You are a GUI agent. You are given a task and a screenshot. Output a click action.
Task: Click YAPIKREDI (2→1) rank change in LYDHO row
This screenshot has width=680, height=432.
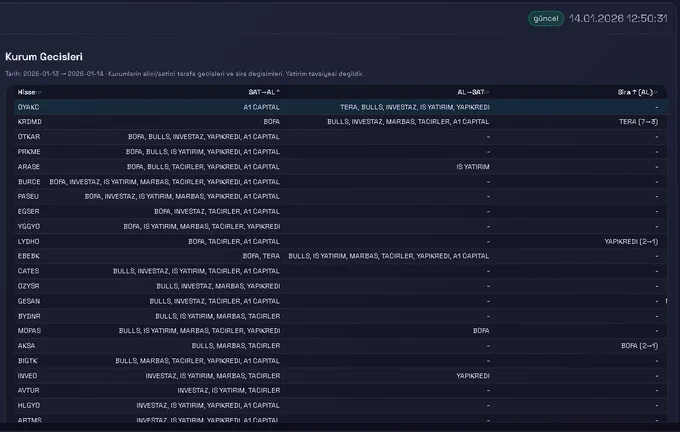coord(631,242)
